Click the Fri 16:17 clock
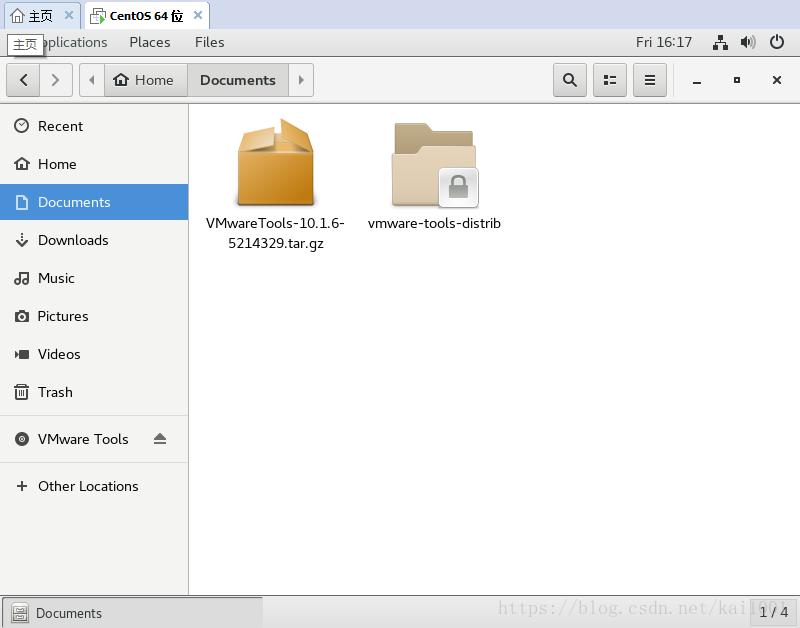800x628 pixels. (x=664, y=42)
